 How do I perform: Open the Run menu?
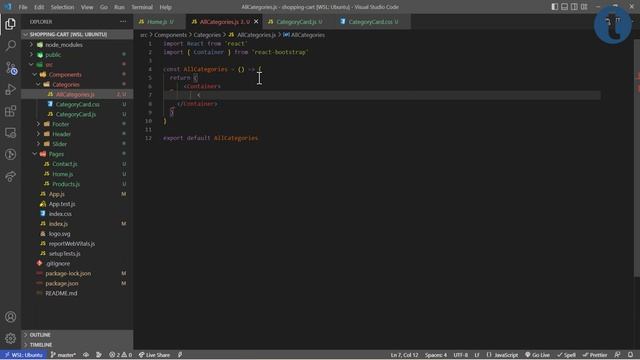(x=119, y=7)
